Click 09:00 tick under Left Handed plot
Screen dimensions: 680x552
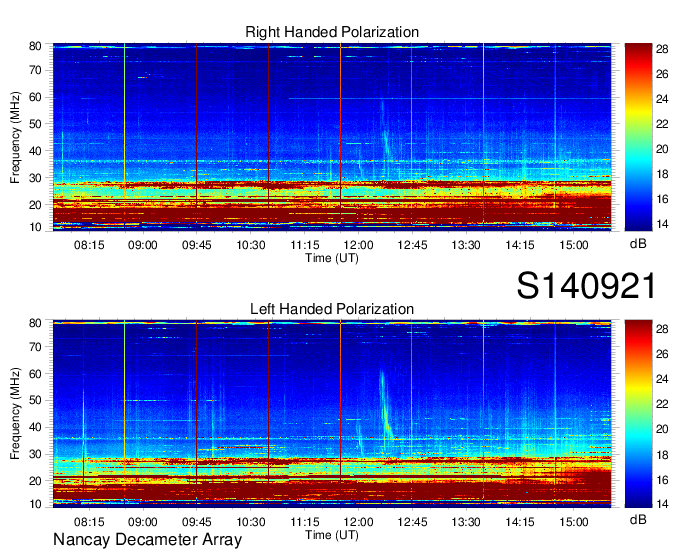(143, 522)
